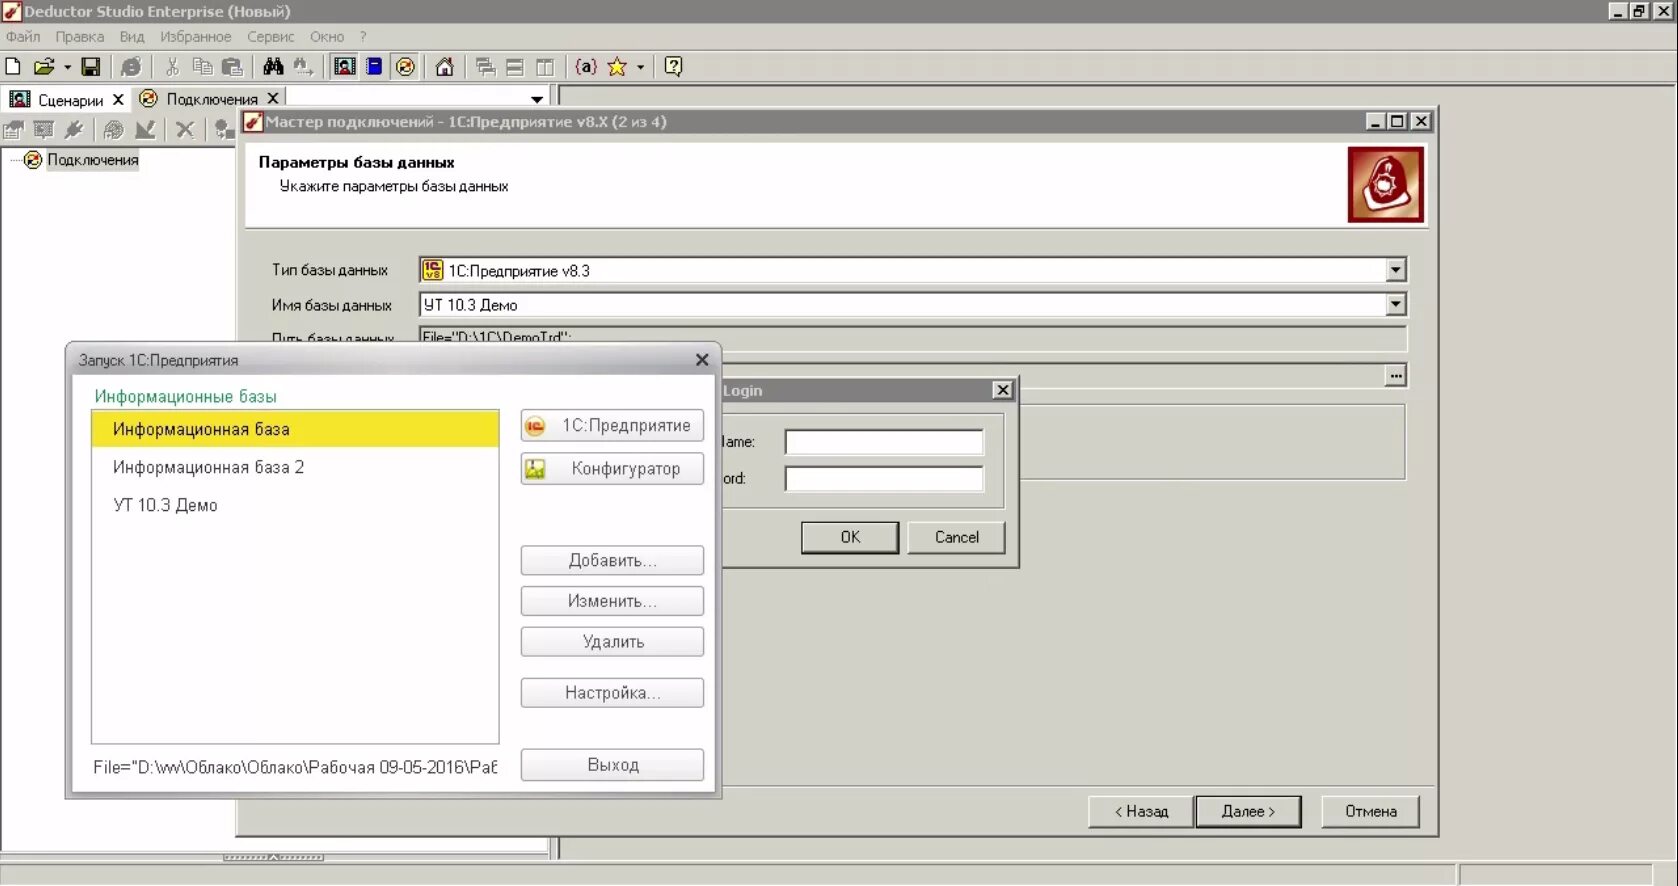This screenshot has width=1678, height=886.
Task: Click the tile windows horizontally icon
Action: (x=515, y=67)
